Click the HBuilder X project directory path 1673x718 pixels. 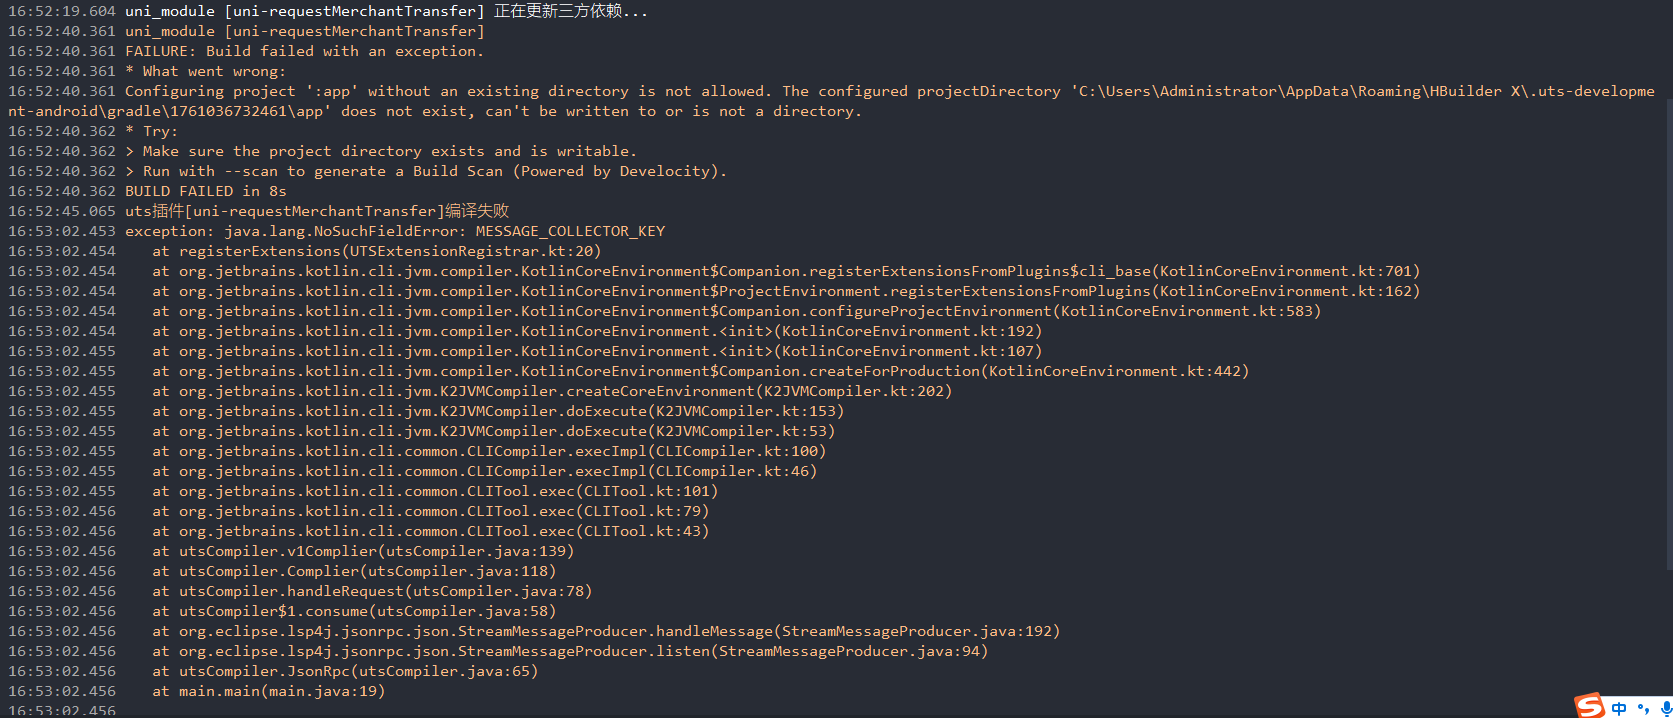pos(1360,91)
